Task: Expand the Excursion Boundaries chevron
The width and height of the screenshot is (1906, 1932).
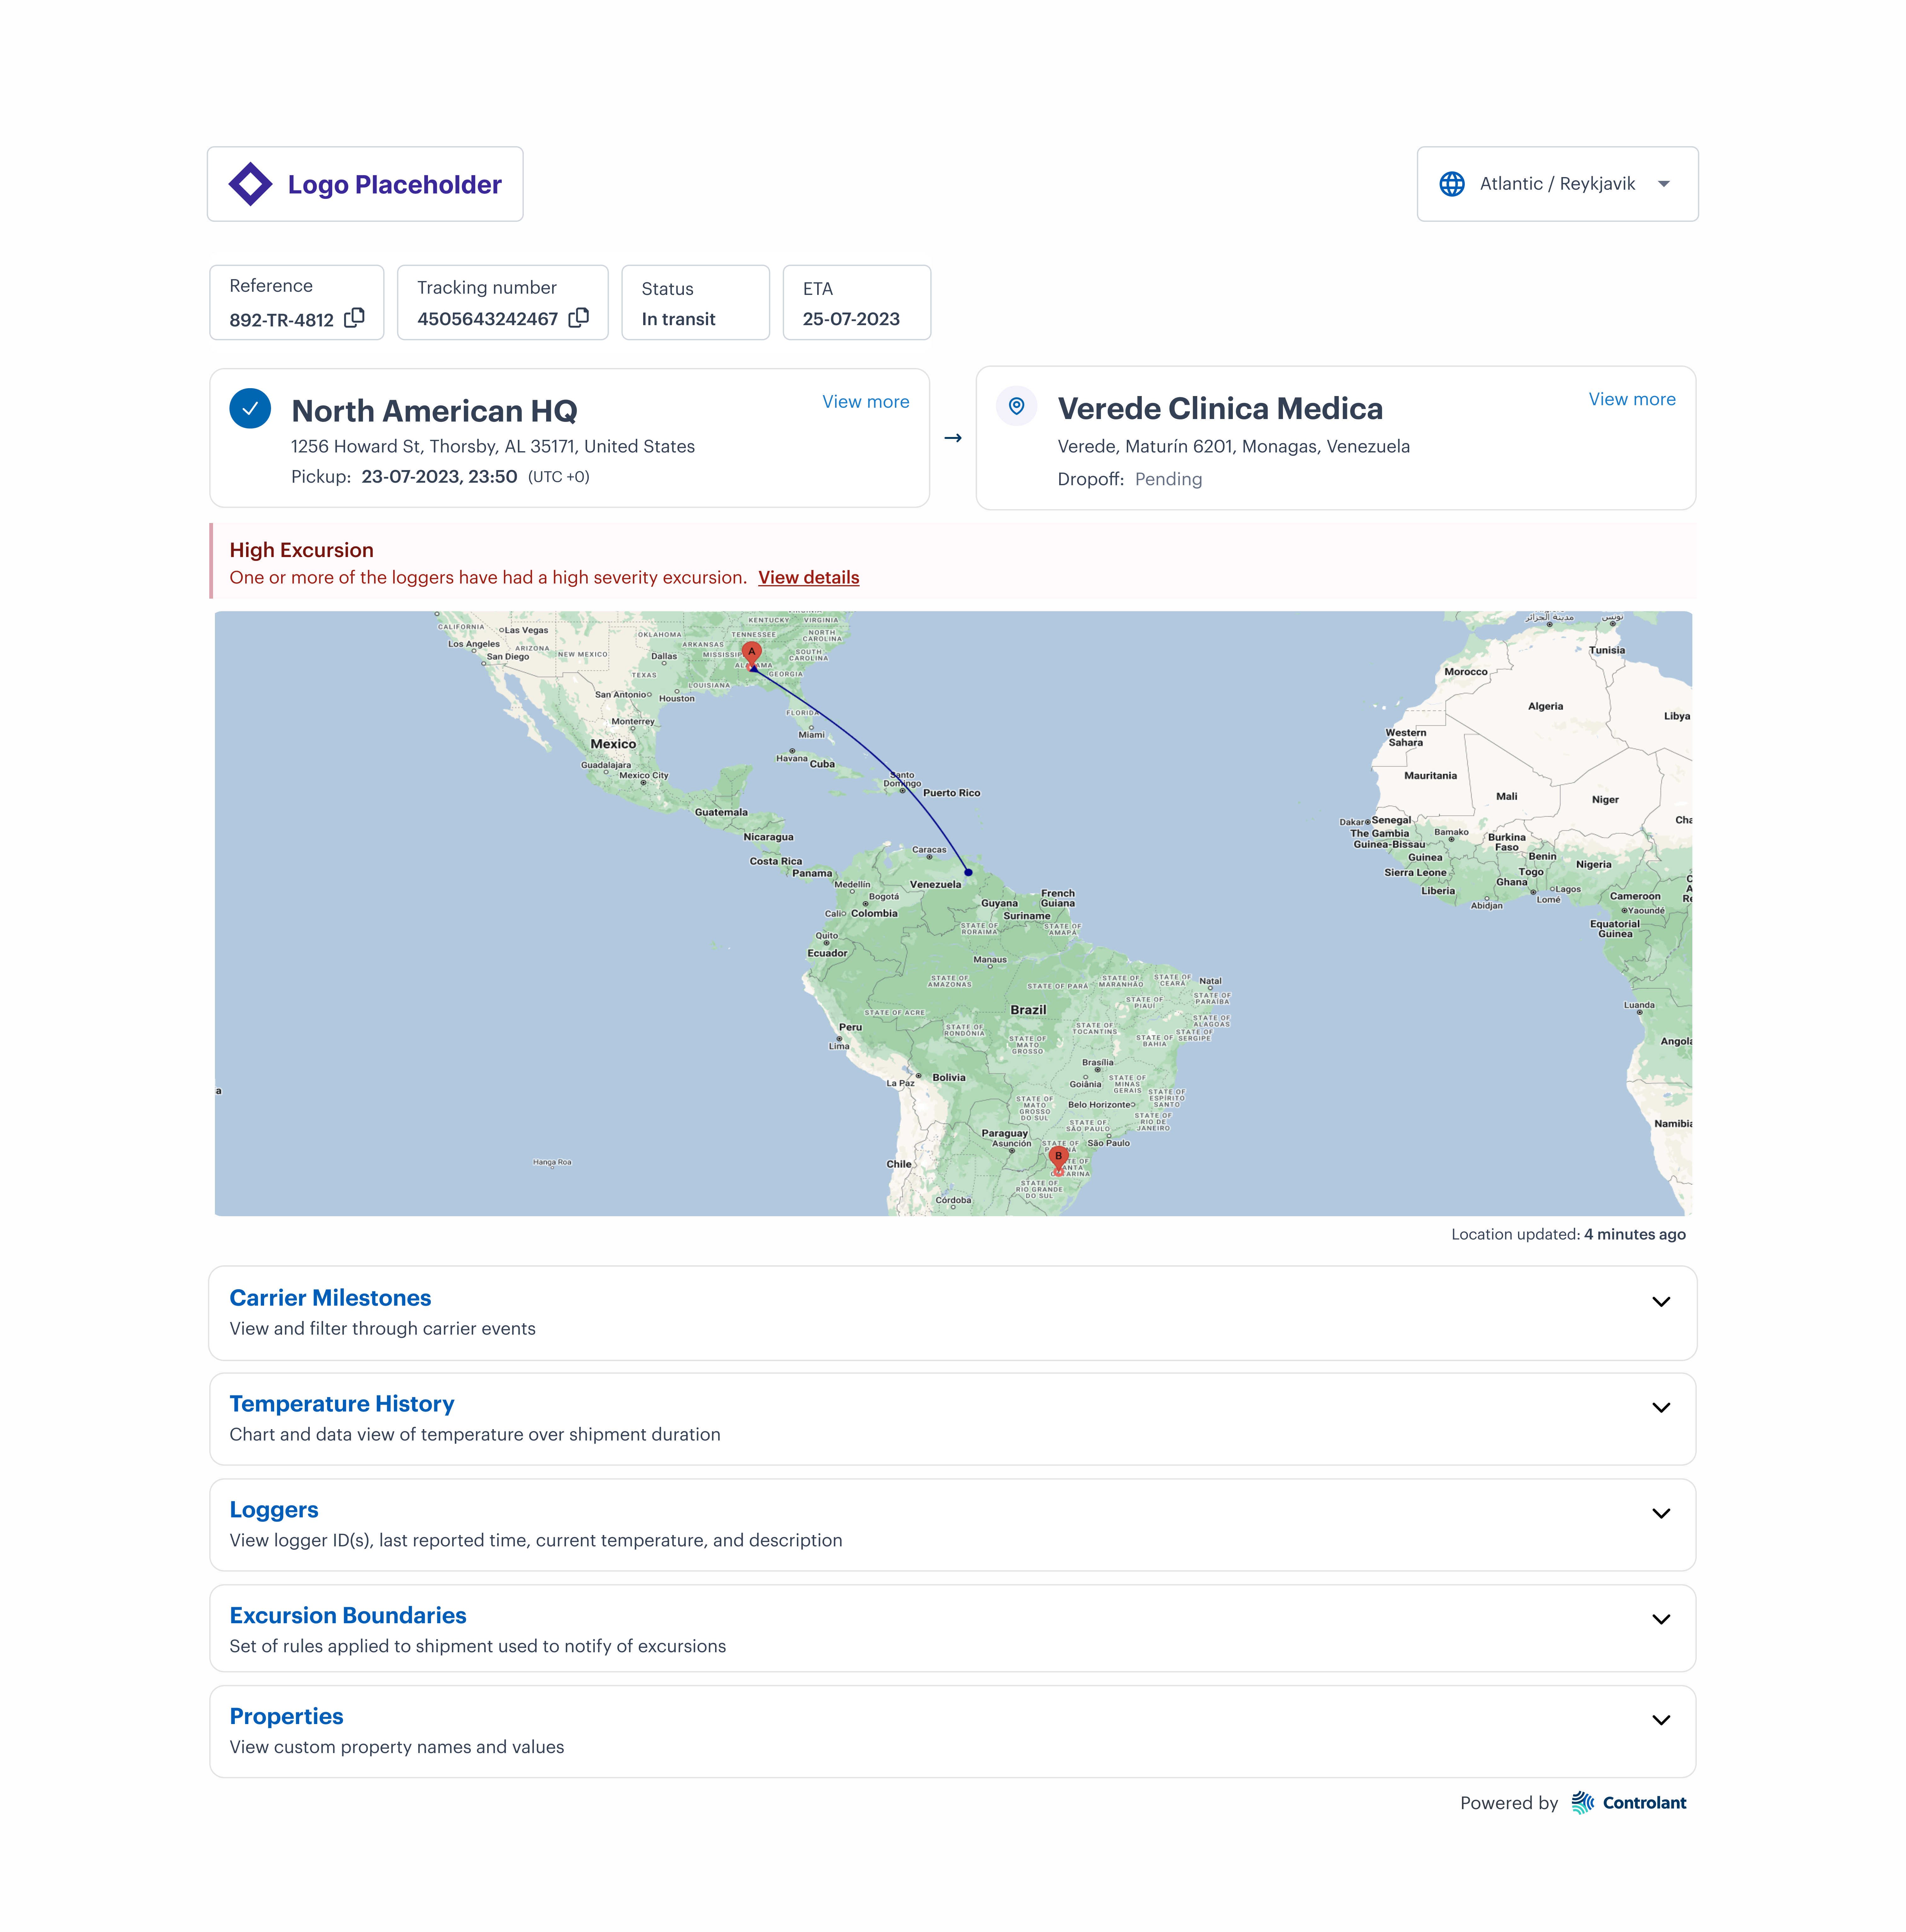Action: (1661, 1619)
